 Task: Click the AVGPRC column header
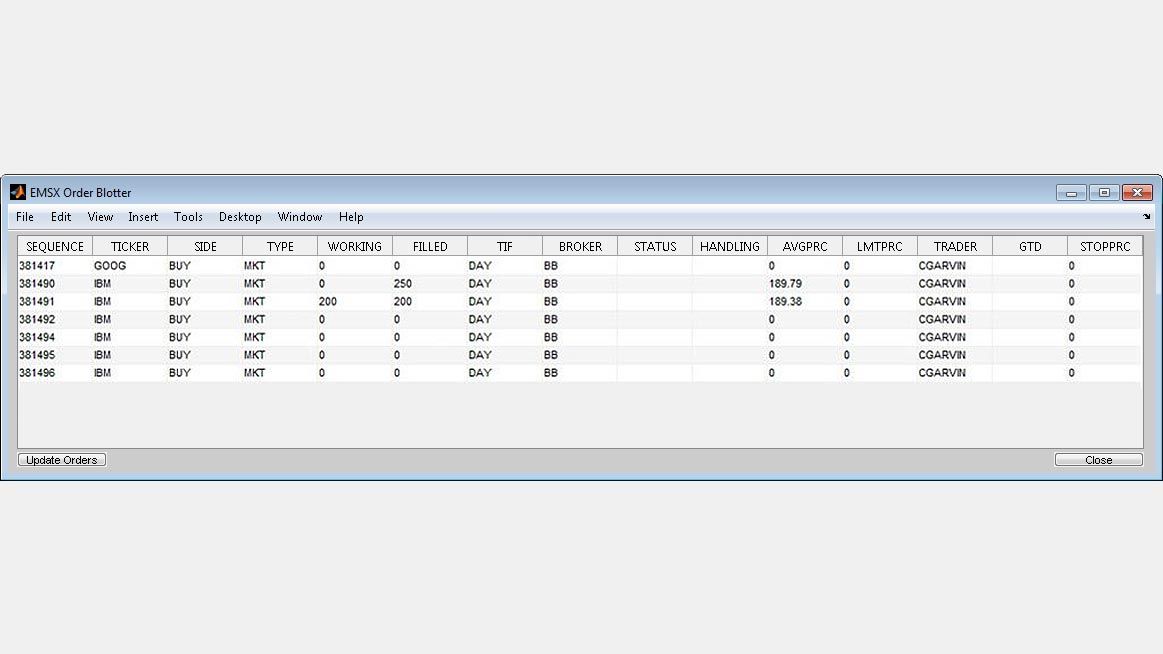click(x=805, y=246)
